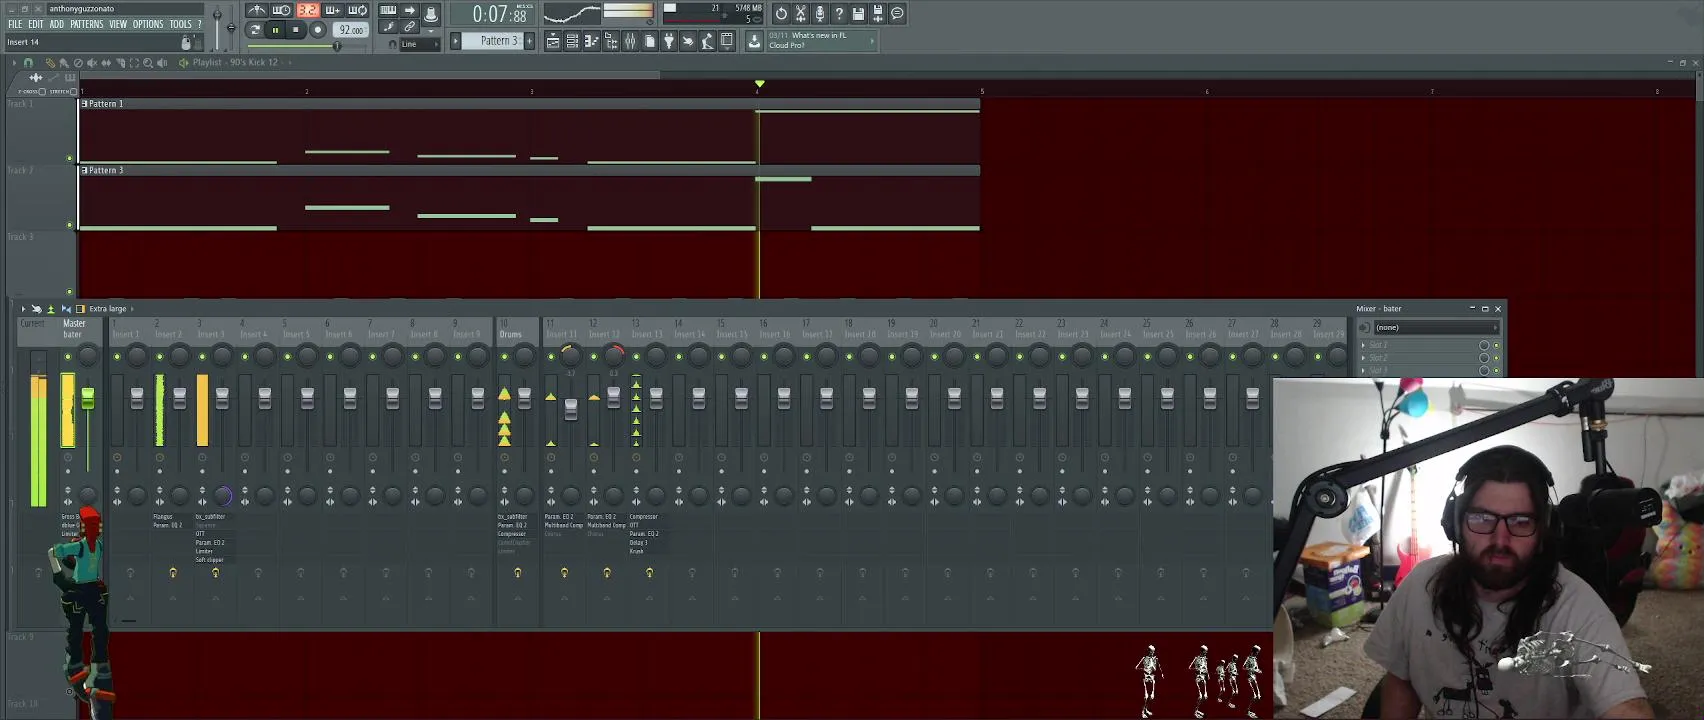The width and height of the screenshot is (1704, 720).
Task: Open the pattern menu arrow left of Pattern 3
Action: [x=456, y=41]
